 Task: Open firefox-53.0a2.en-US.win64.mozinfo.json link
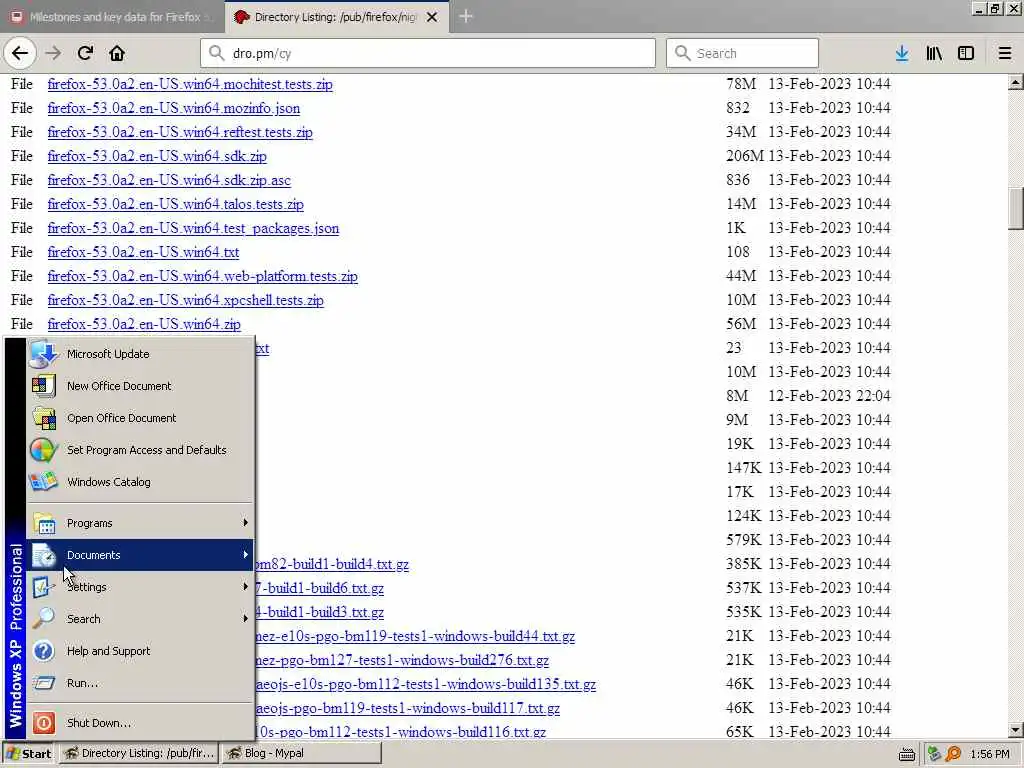174,108
